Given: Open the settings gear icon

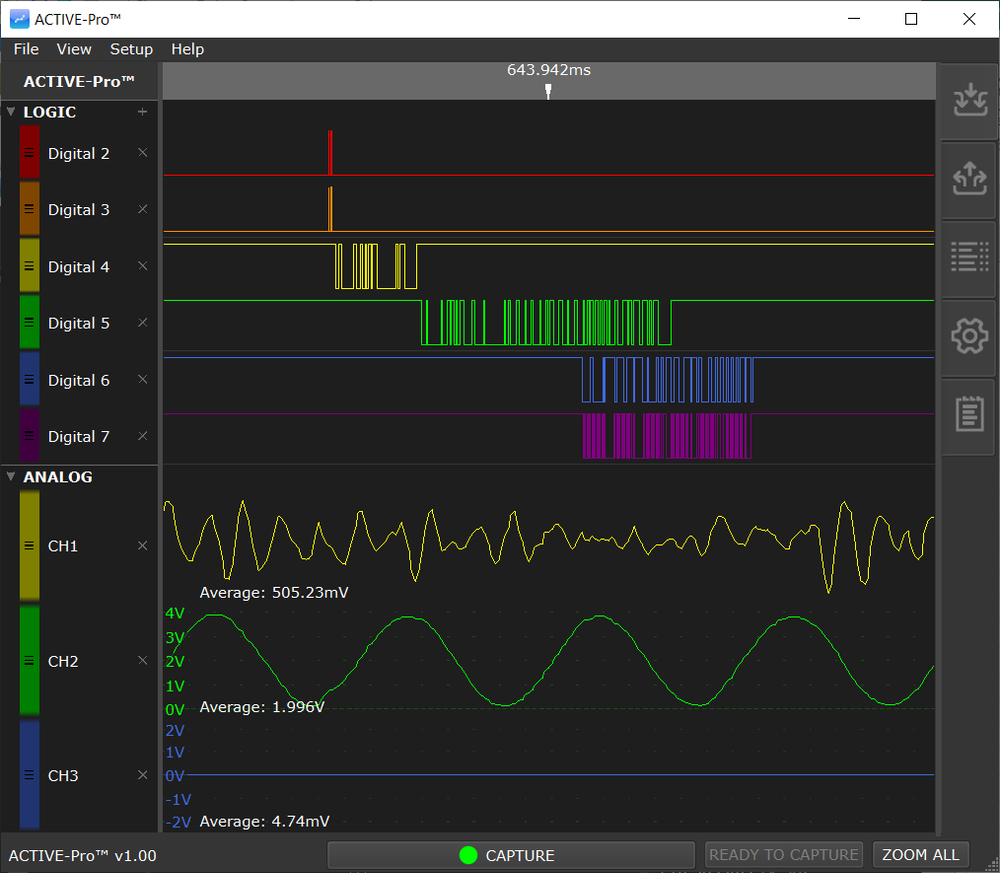Looking at the screenshot, I should [x=968, y=337].
